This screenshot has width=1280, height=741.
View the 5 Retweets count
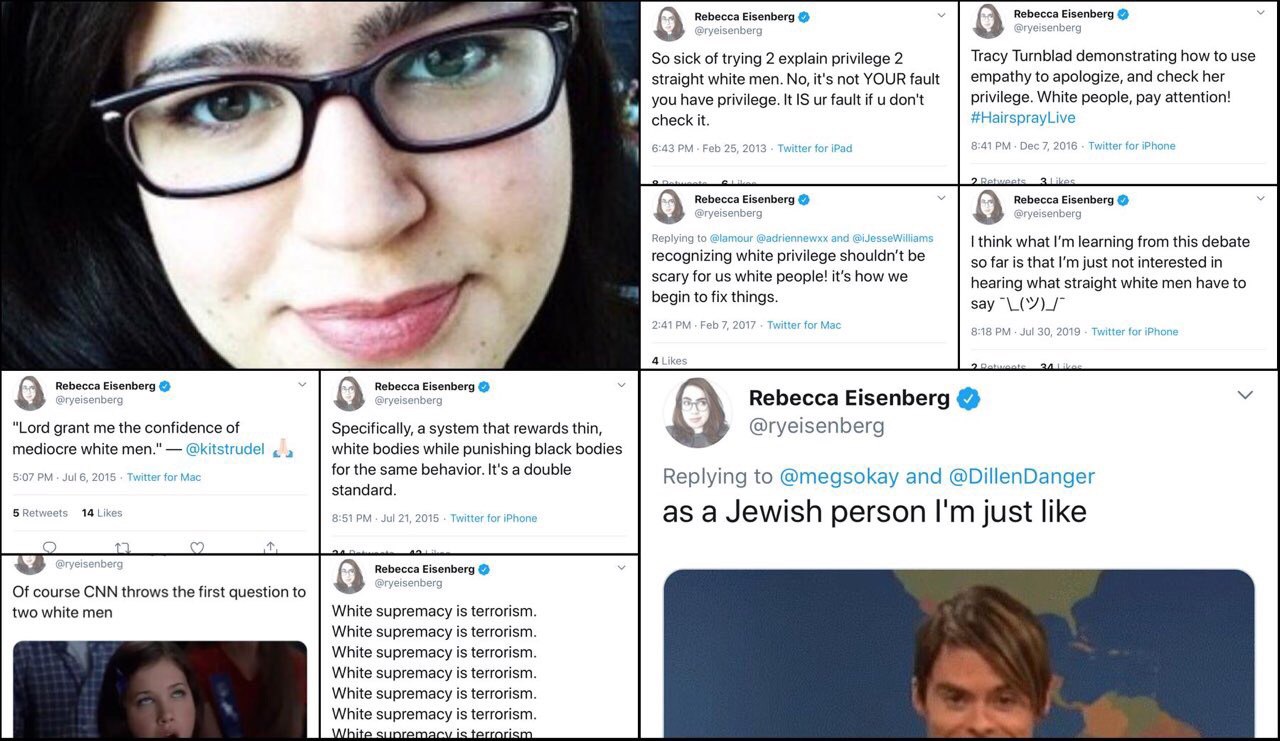(x=40, y=513)
